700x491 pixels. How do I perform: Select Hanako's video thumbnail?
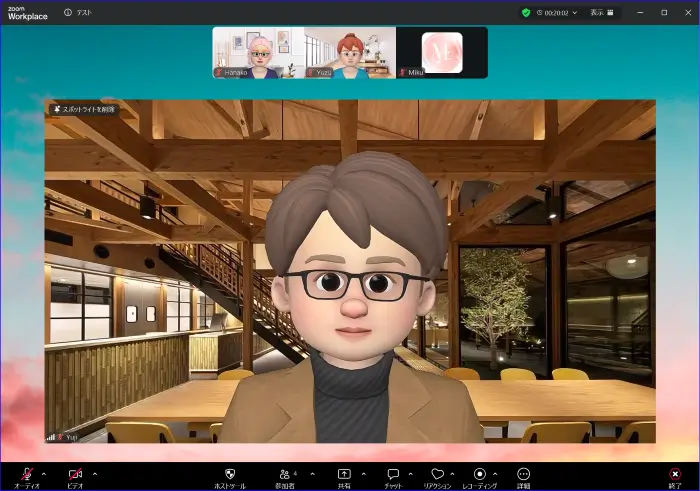click(x=258, y=53)
